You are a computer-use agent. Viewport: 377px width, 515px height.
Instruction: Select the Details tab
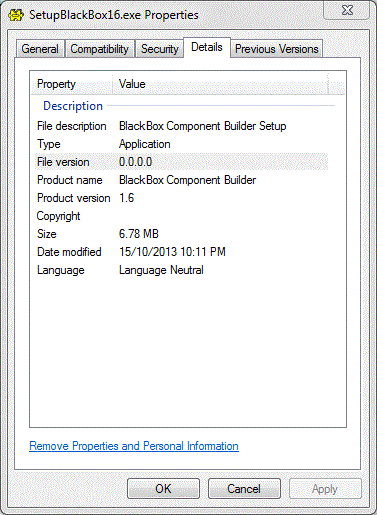[x=207, y=47]
